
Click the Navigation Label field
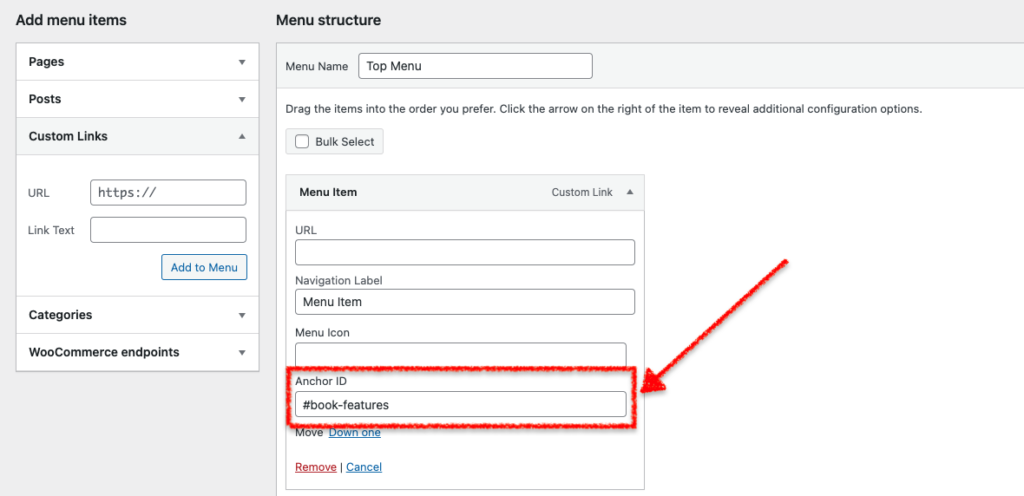pos(465,302)
